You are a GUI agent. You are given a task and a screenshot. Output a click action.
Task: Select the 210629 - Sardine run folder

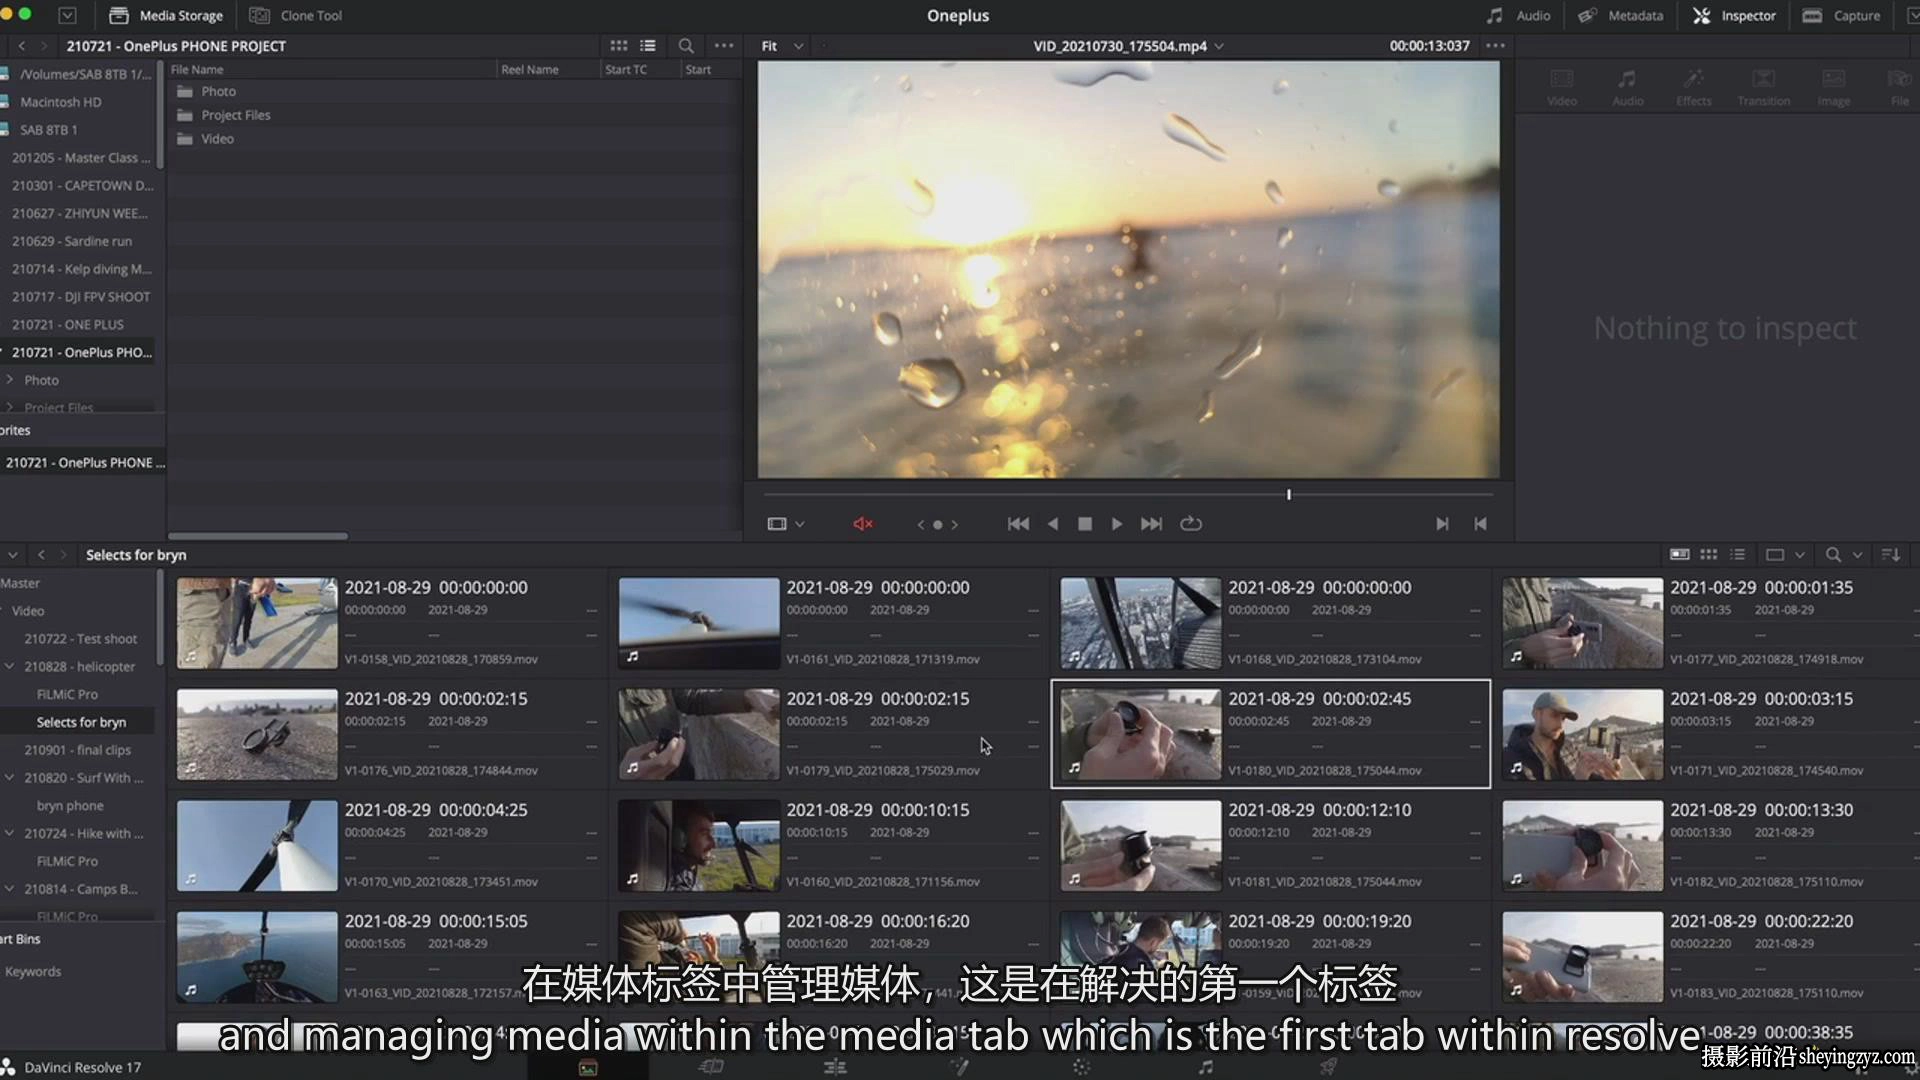point(72,241)
